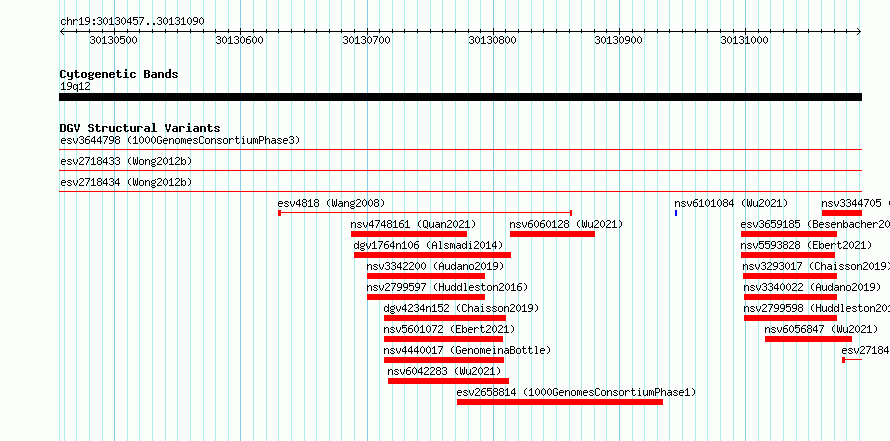The image size is (890, 441).
Task: Click the Cytogenetic Bands track title
Action: point(119,74)
